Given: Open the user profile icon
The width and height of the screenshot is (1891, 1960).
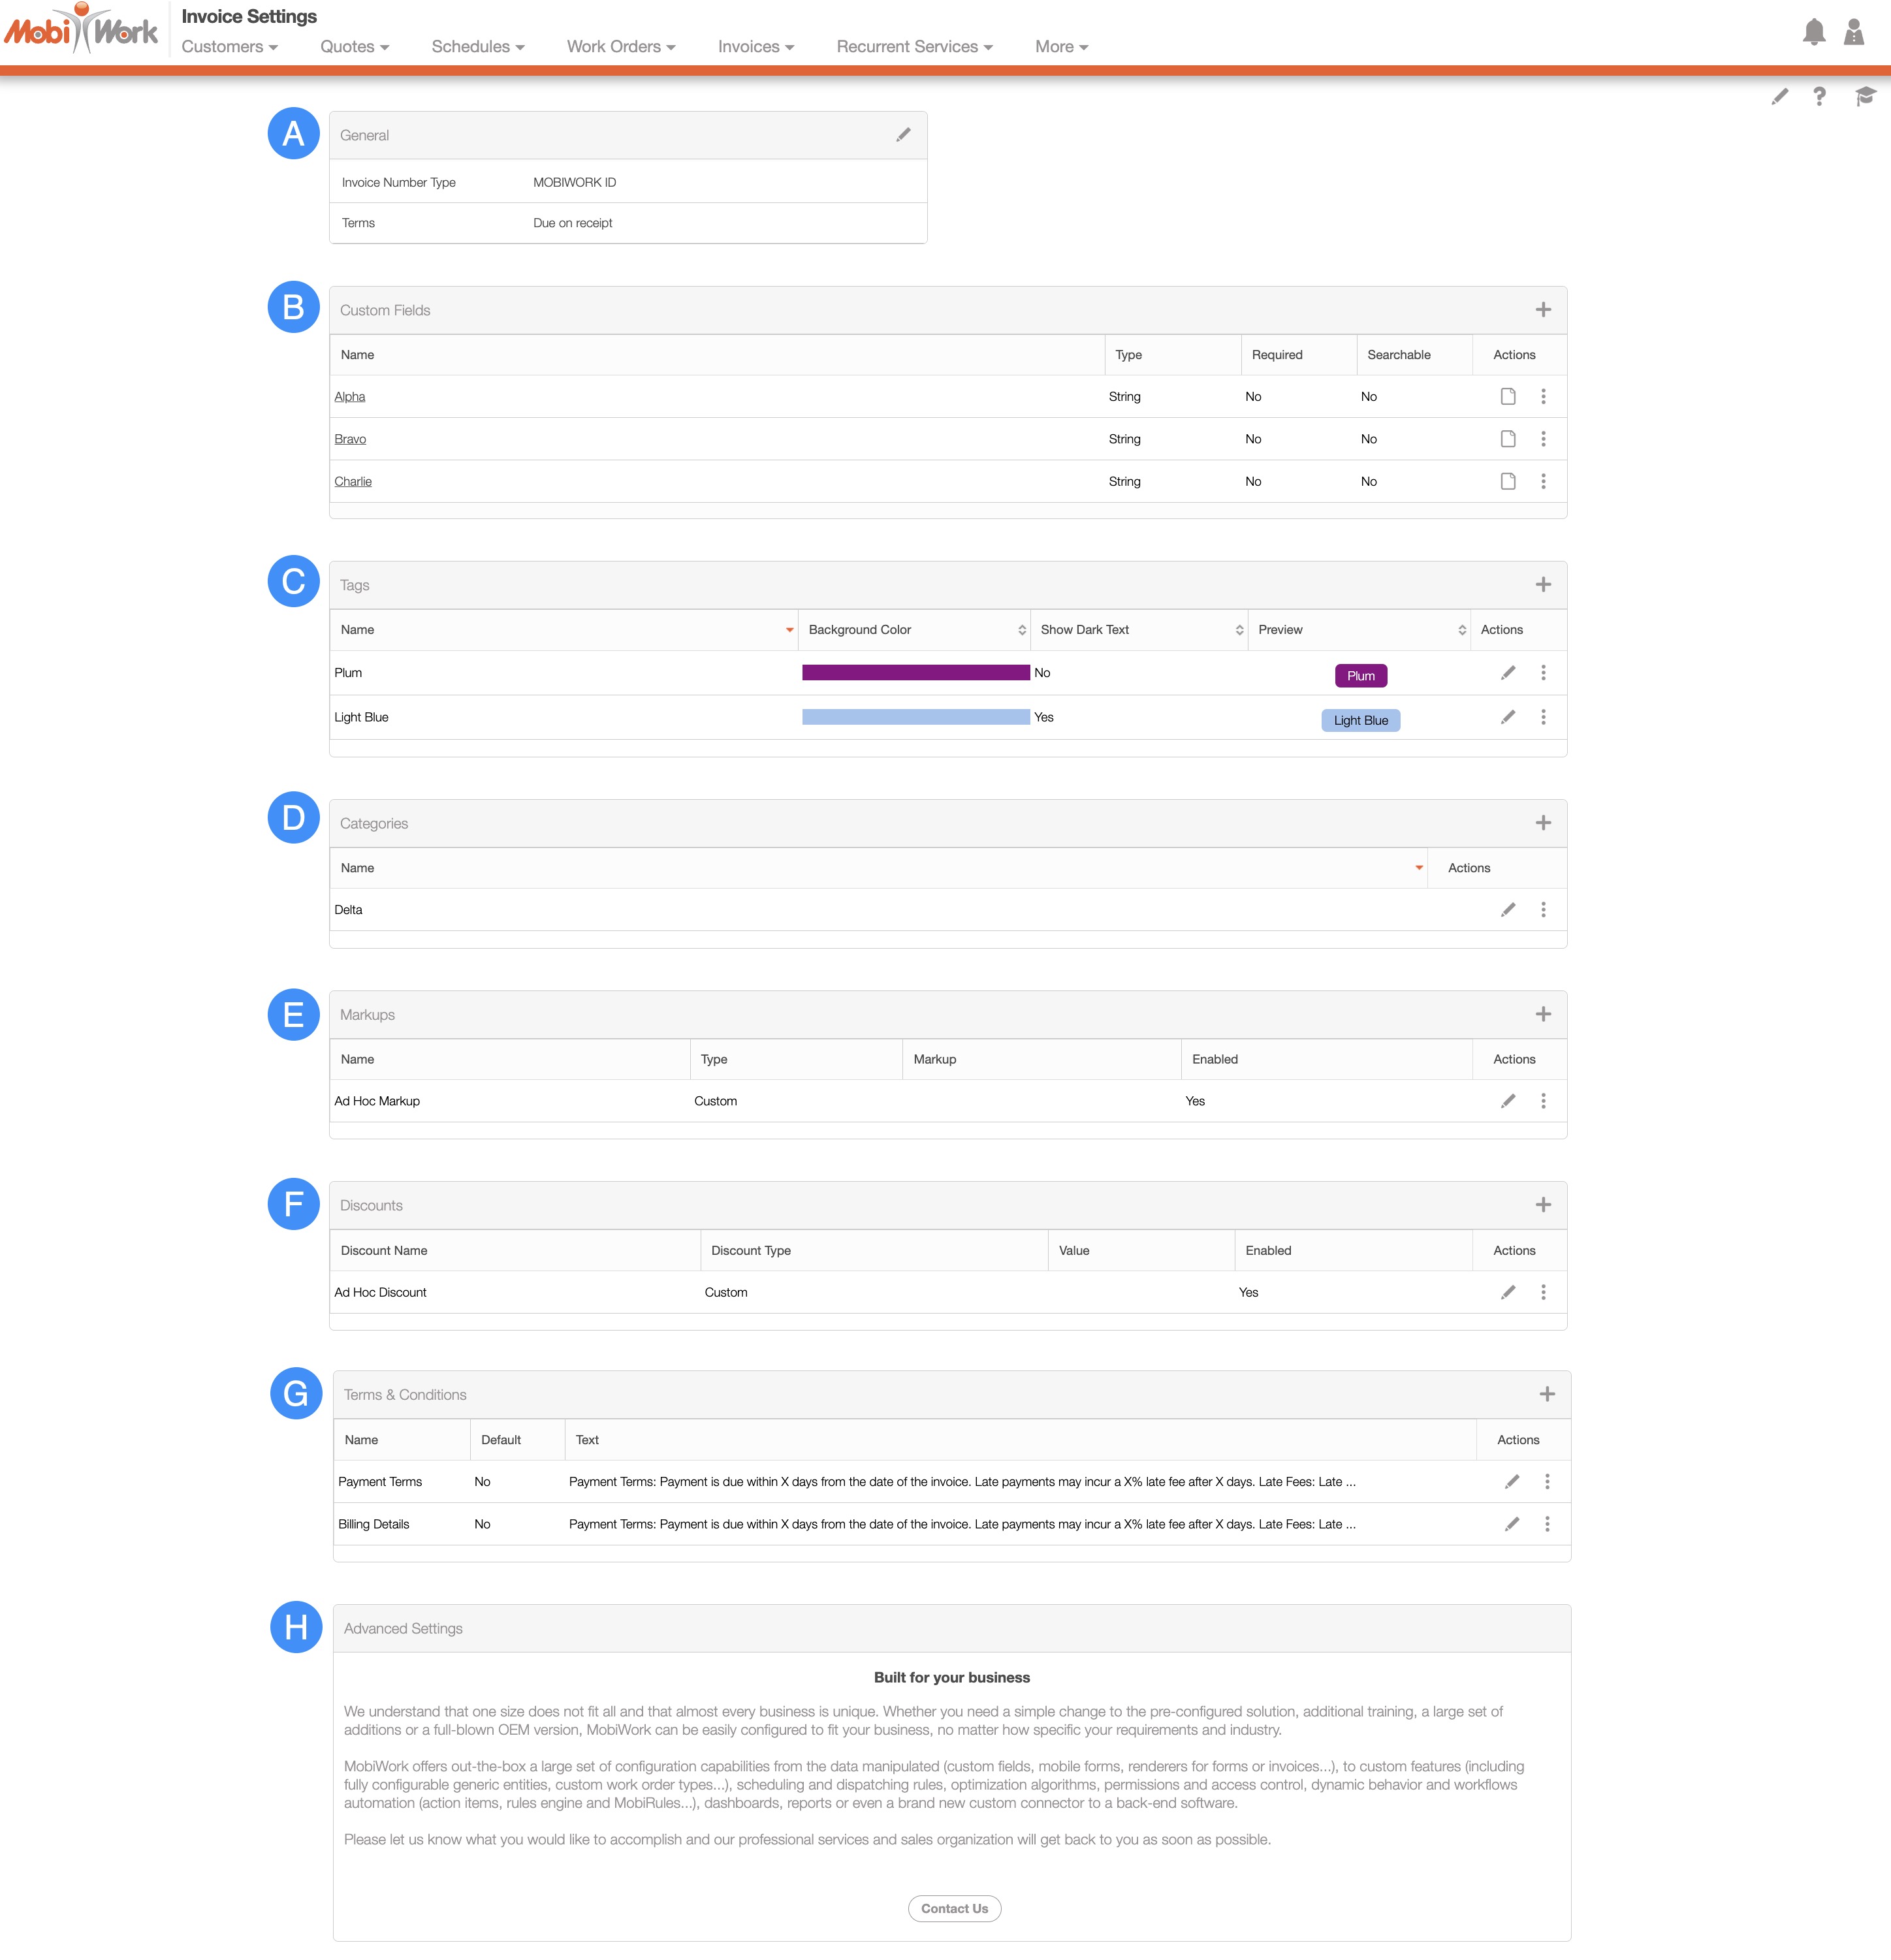Looking at the screenshot, I should (1853, 32).
